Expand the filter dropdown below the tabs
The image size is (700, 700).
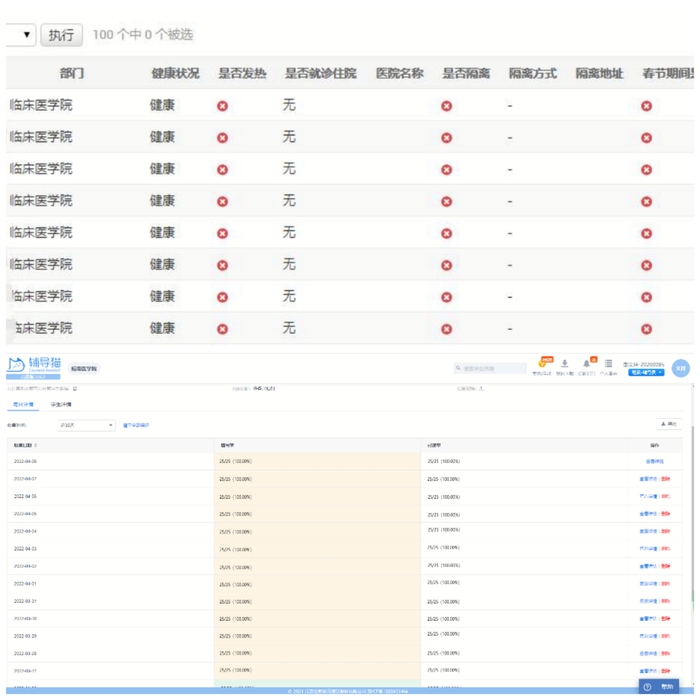85,425
